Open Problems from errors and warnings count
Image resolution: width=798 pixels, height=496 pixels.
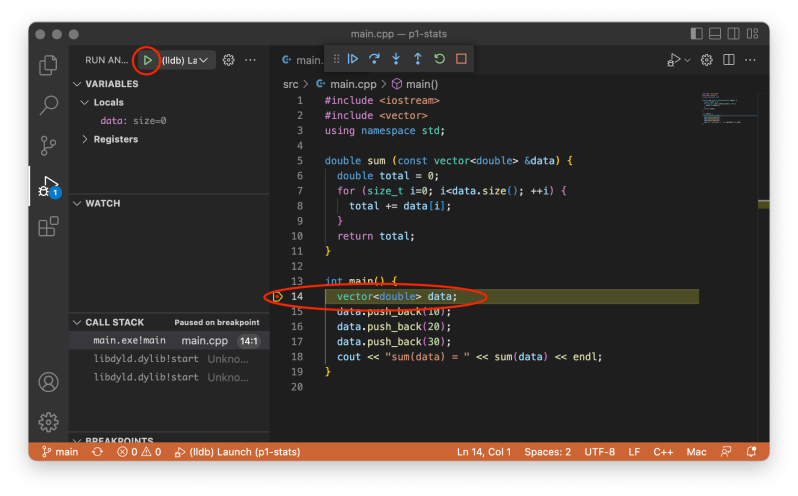(139, 452)
